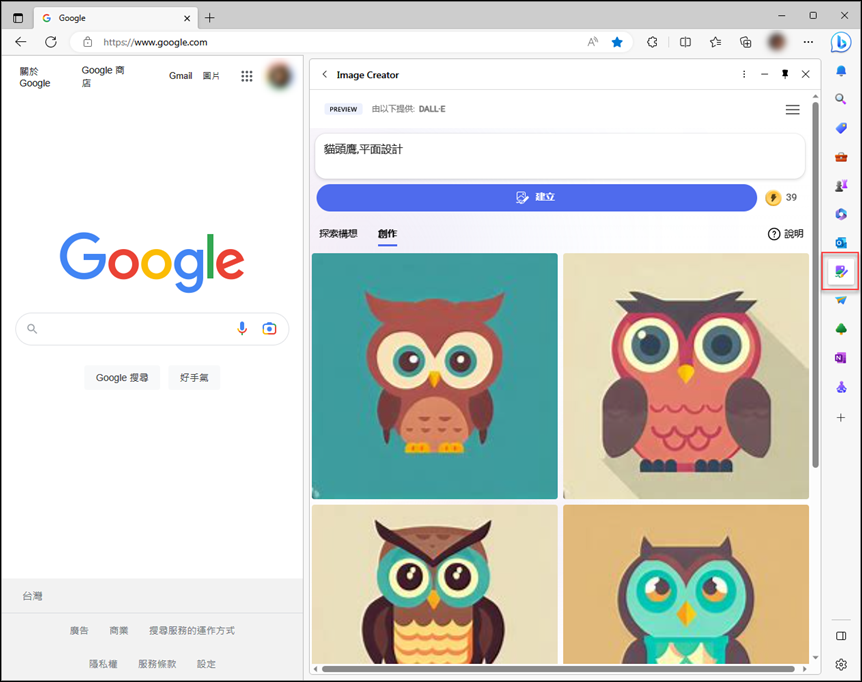862x682 pixels.
Task: Toggle the sidebar visibility icon
Action: [x=841, y=636]
